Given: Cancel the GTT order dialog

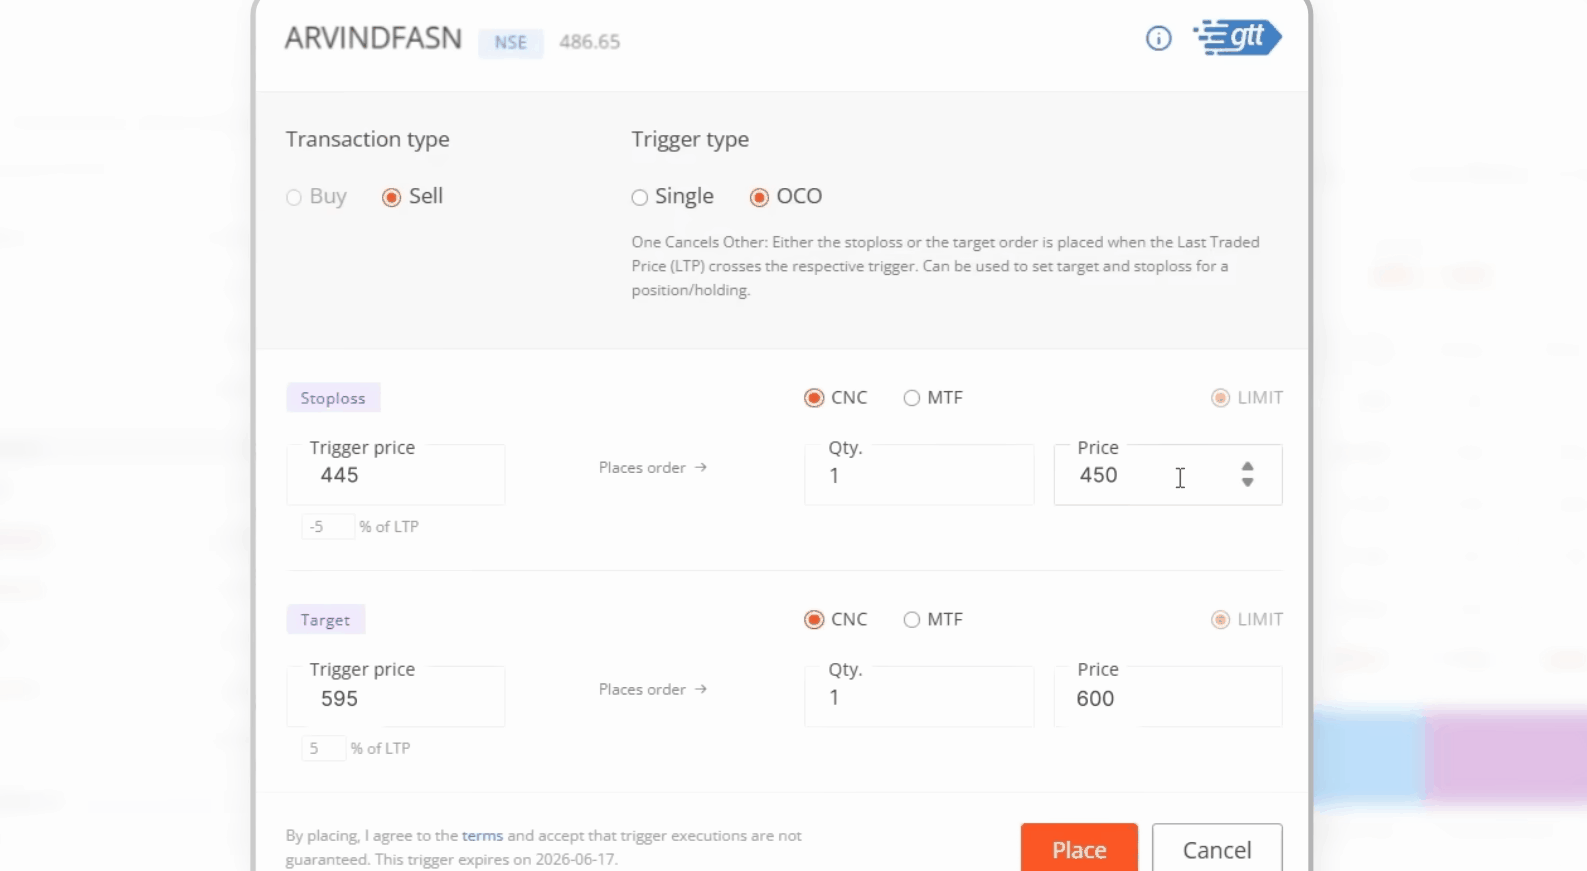Looking at the screenshot, I should click(x=1216, y=849).
